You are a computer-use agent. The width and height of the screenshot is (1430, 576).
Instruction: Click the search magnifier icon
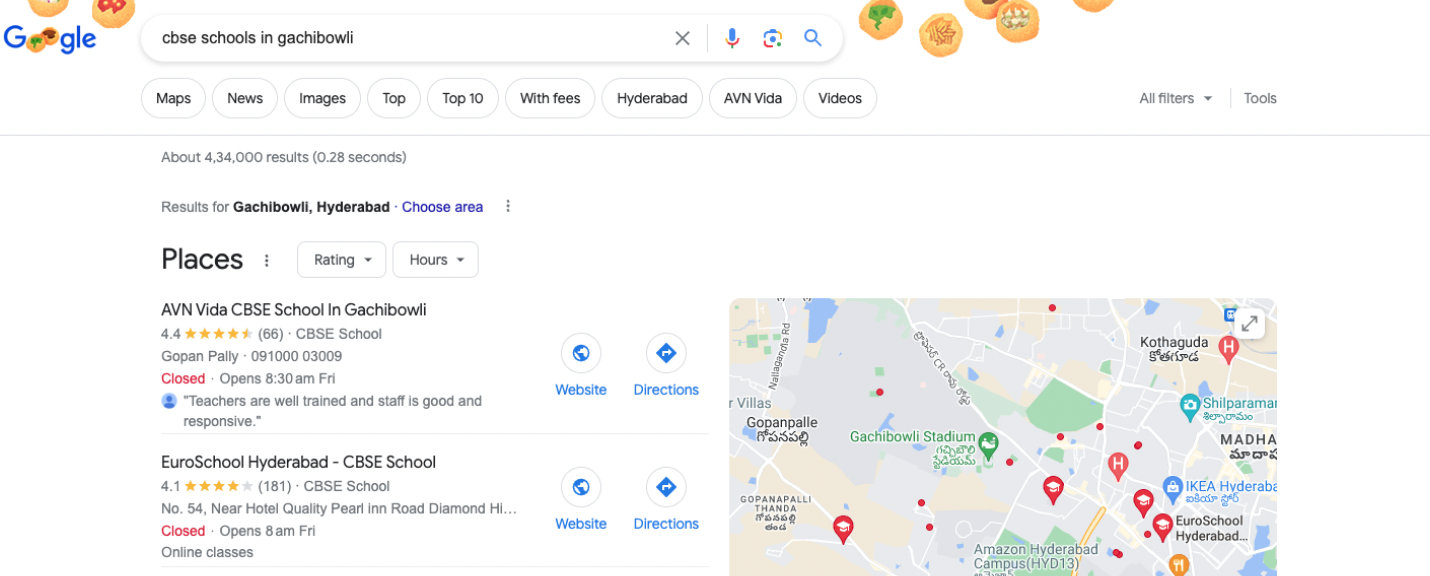pyautogui.click(x=812, y=37)
